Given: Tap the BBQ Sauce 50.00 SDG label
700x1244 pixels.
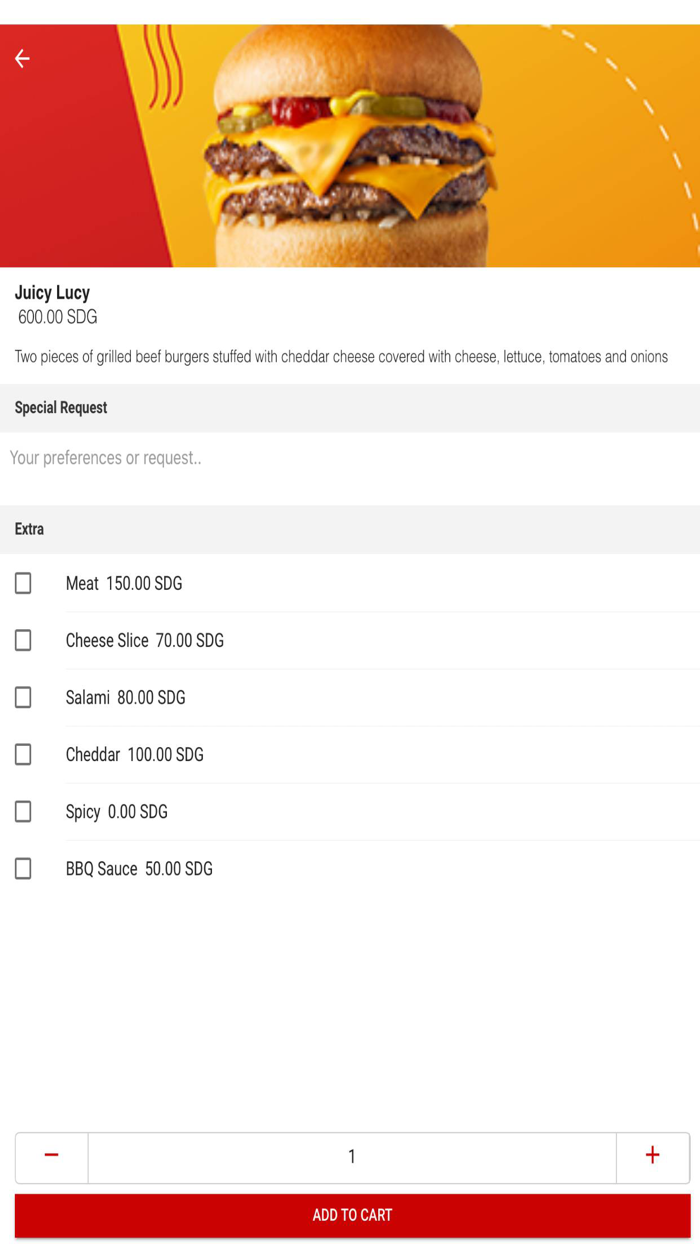Looking at the screenshot, I should [139, 869].
